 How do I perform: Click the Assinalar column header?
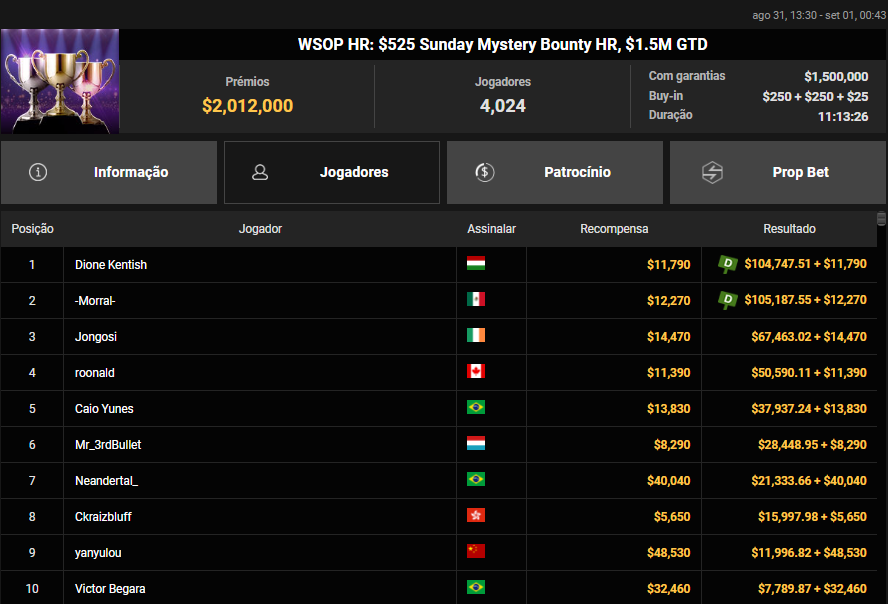point(492,229)
